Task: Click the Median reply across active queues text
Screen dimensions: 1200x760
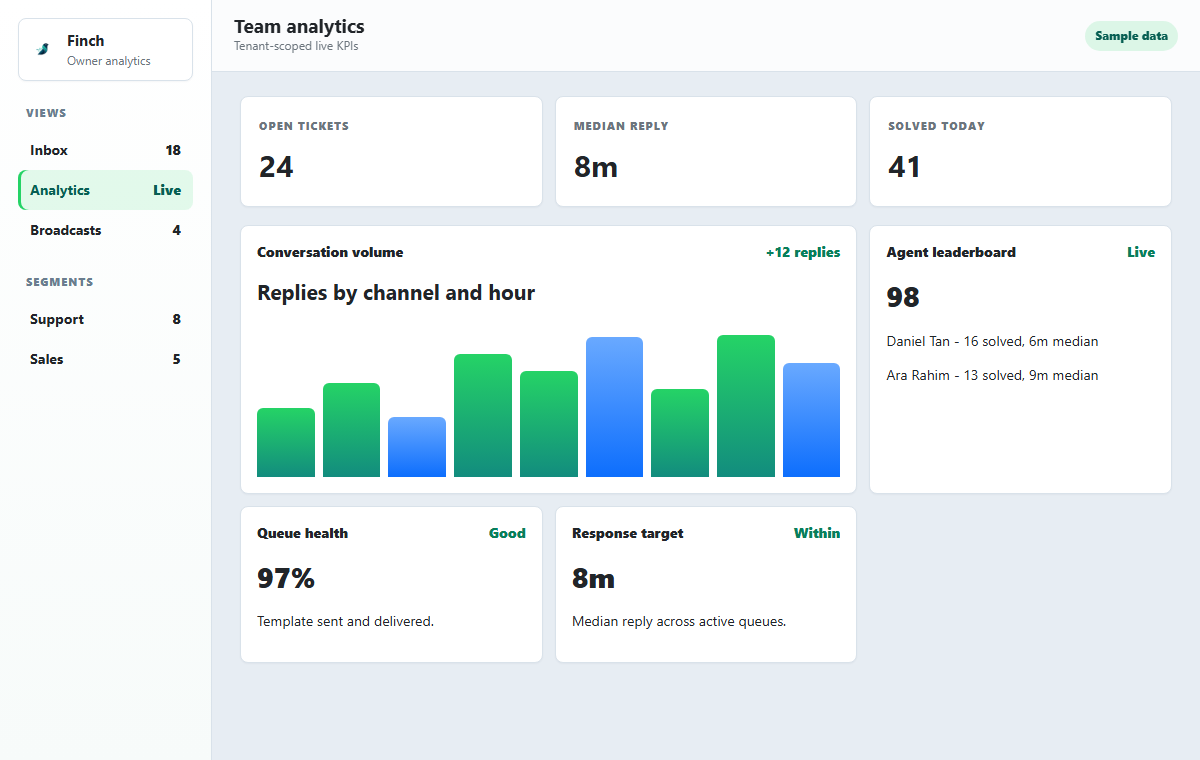Action: click(x=679, y=621)
